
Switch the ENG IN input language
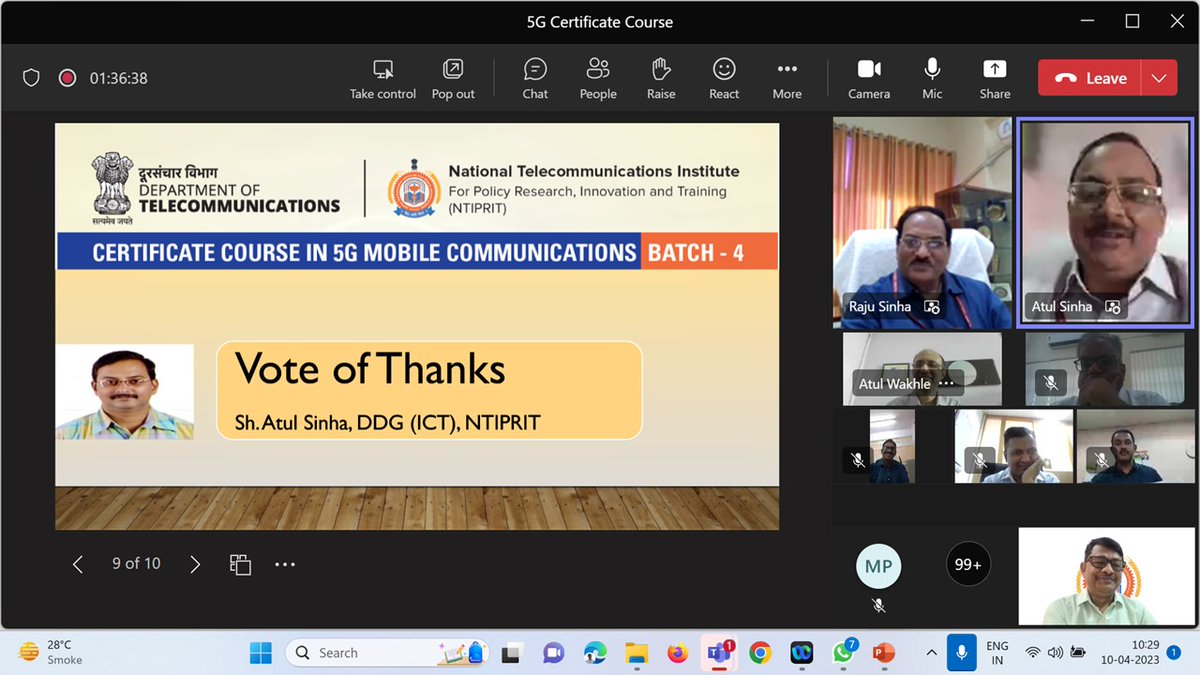997,653
